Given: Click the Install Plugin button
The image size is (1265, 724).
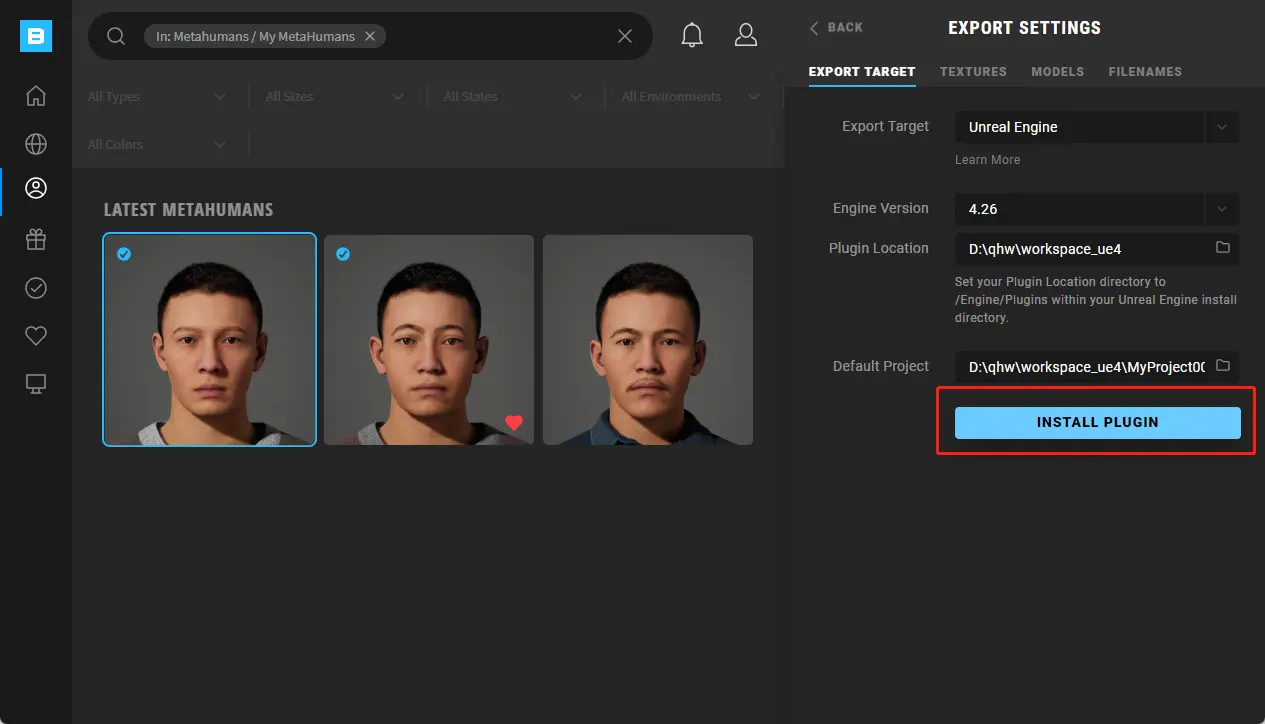Looking at the screenshot, I should tap(1098, 423).
